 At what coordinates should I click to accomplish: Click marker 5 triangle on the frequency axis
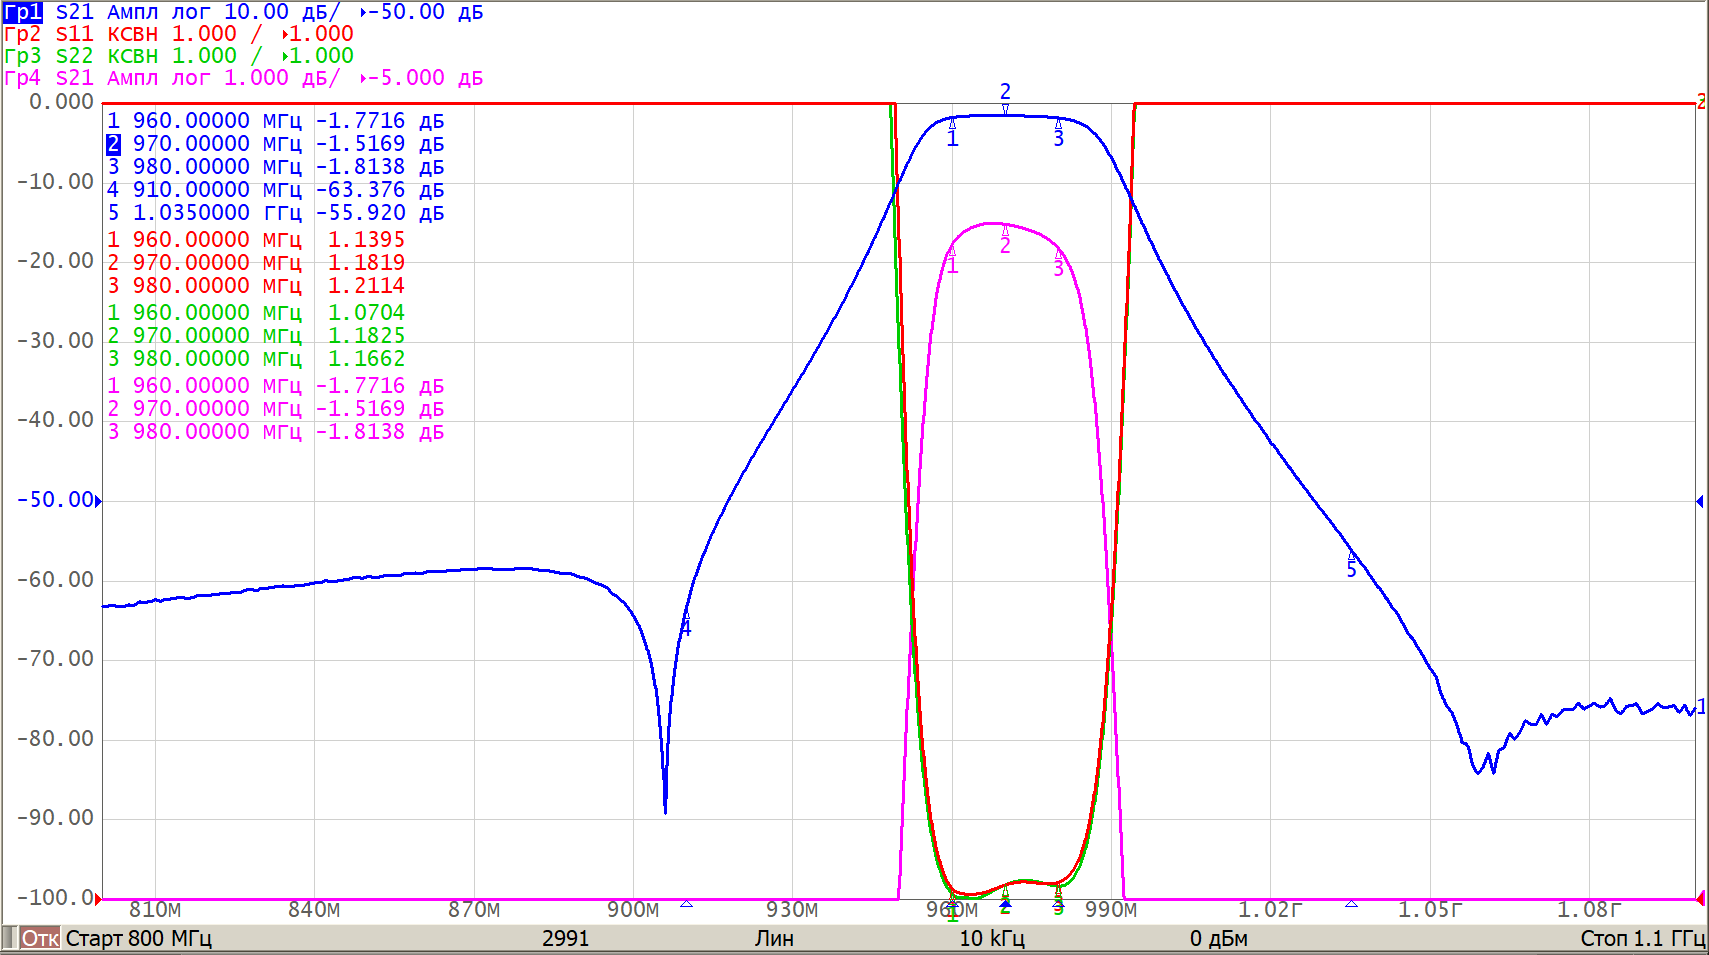pyautogui.click(x=1351, y=903)
